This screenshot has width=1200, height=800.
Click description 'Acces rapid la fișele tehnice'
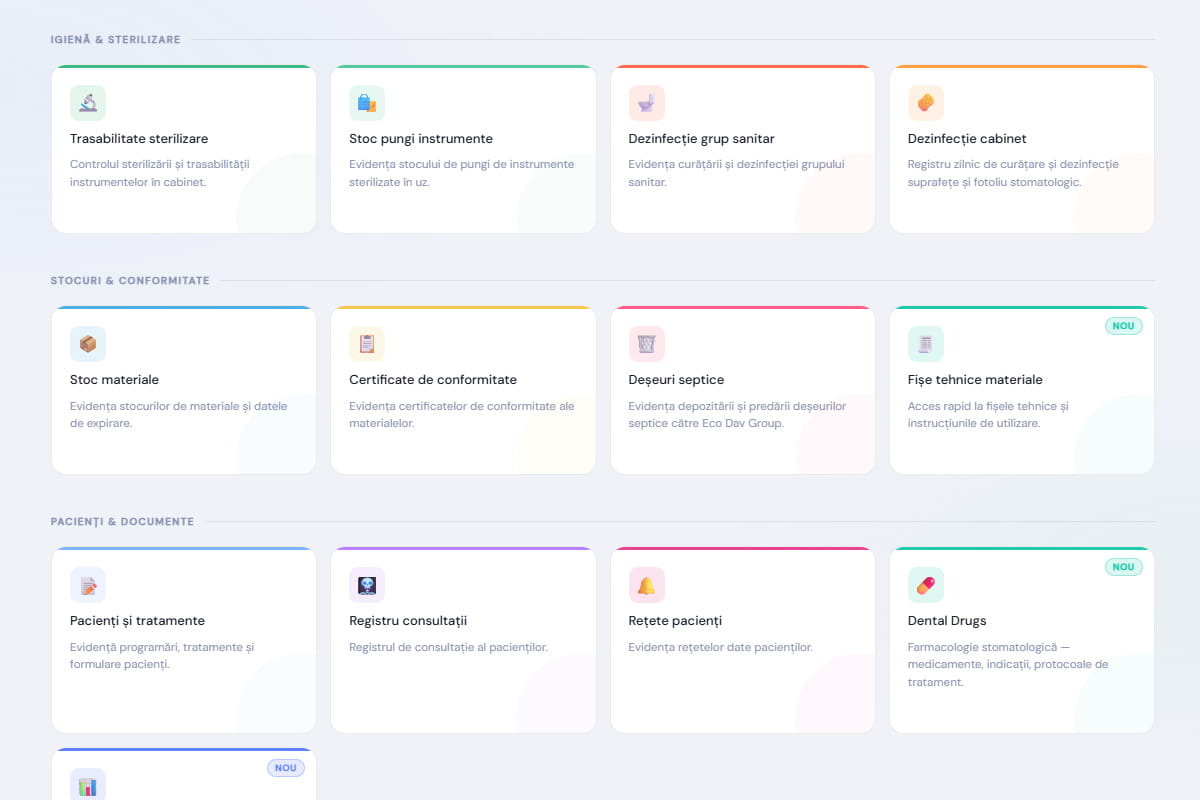[x=988, y=414]
